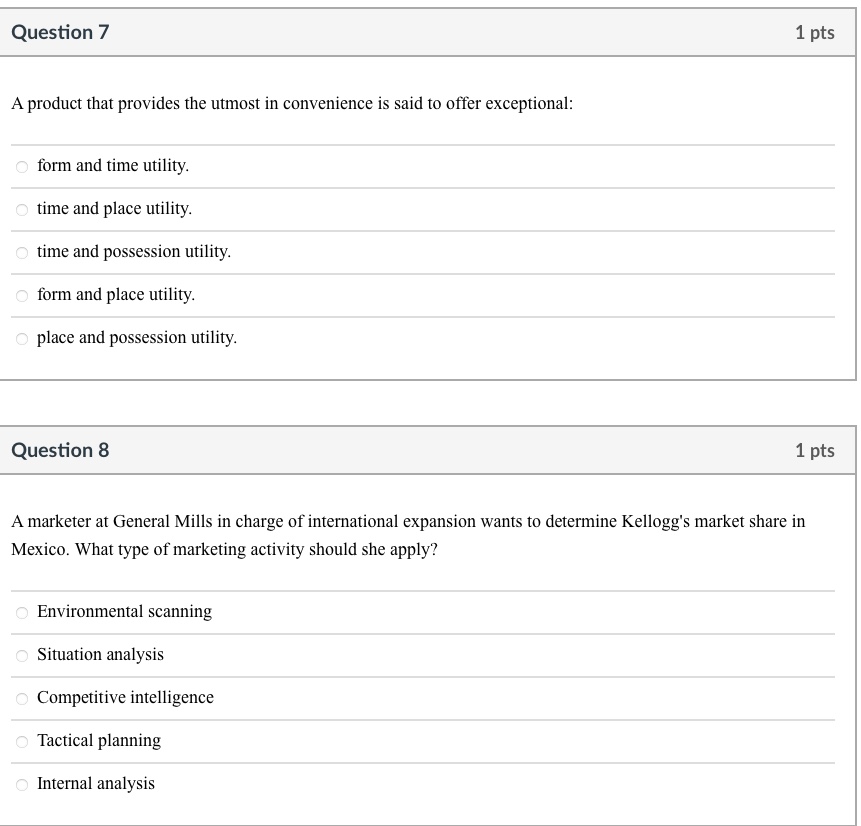Image resolution: width=861 pixels, height=826 pixels.
Task: Select the 'form and place utility' answer option
Action: click(115, 295)
